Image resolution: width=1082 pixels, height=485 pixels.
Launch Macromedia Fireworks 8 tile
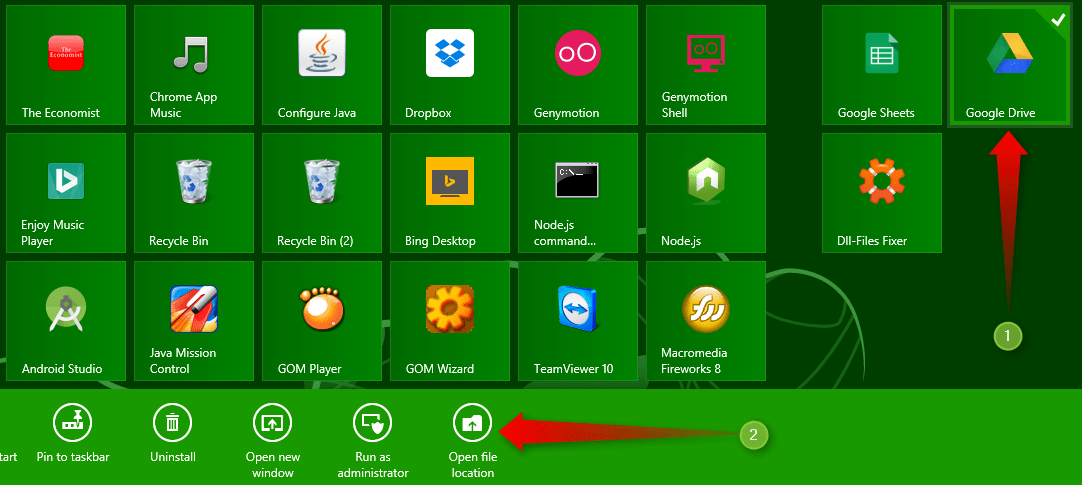tap(706, 320)
